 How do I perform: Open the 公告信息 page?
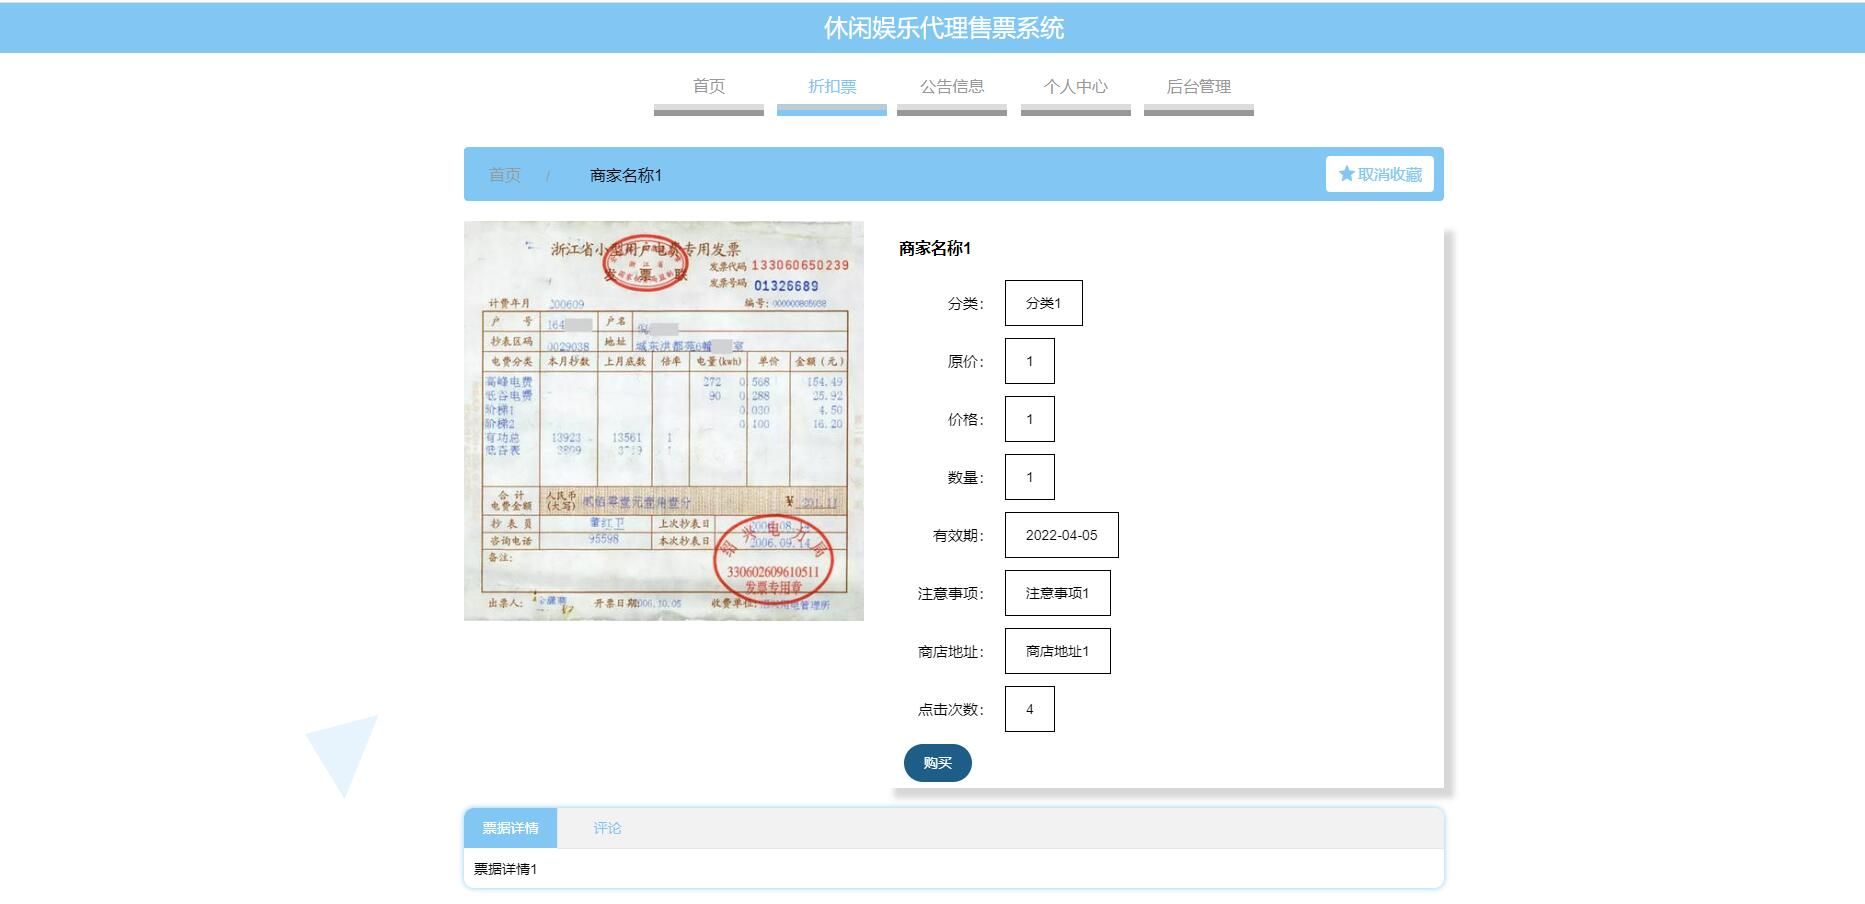(x=952, y=87)
